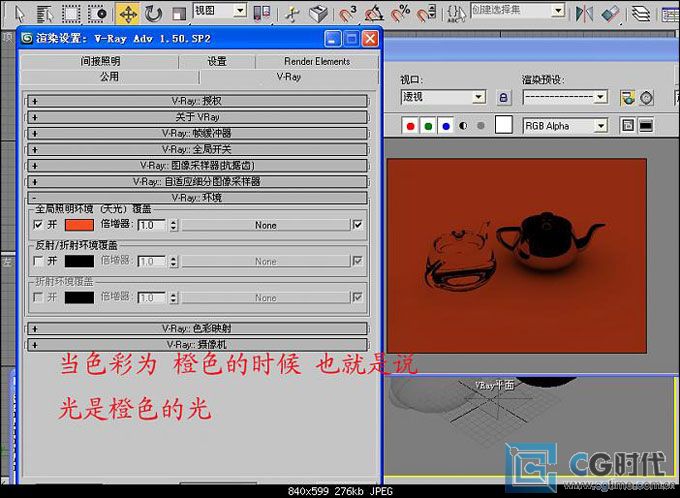Expand 关于 VRay rollout
The height and width of the screenshot is (498, 680).
197,117
